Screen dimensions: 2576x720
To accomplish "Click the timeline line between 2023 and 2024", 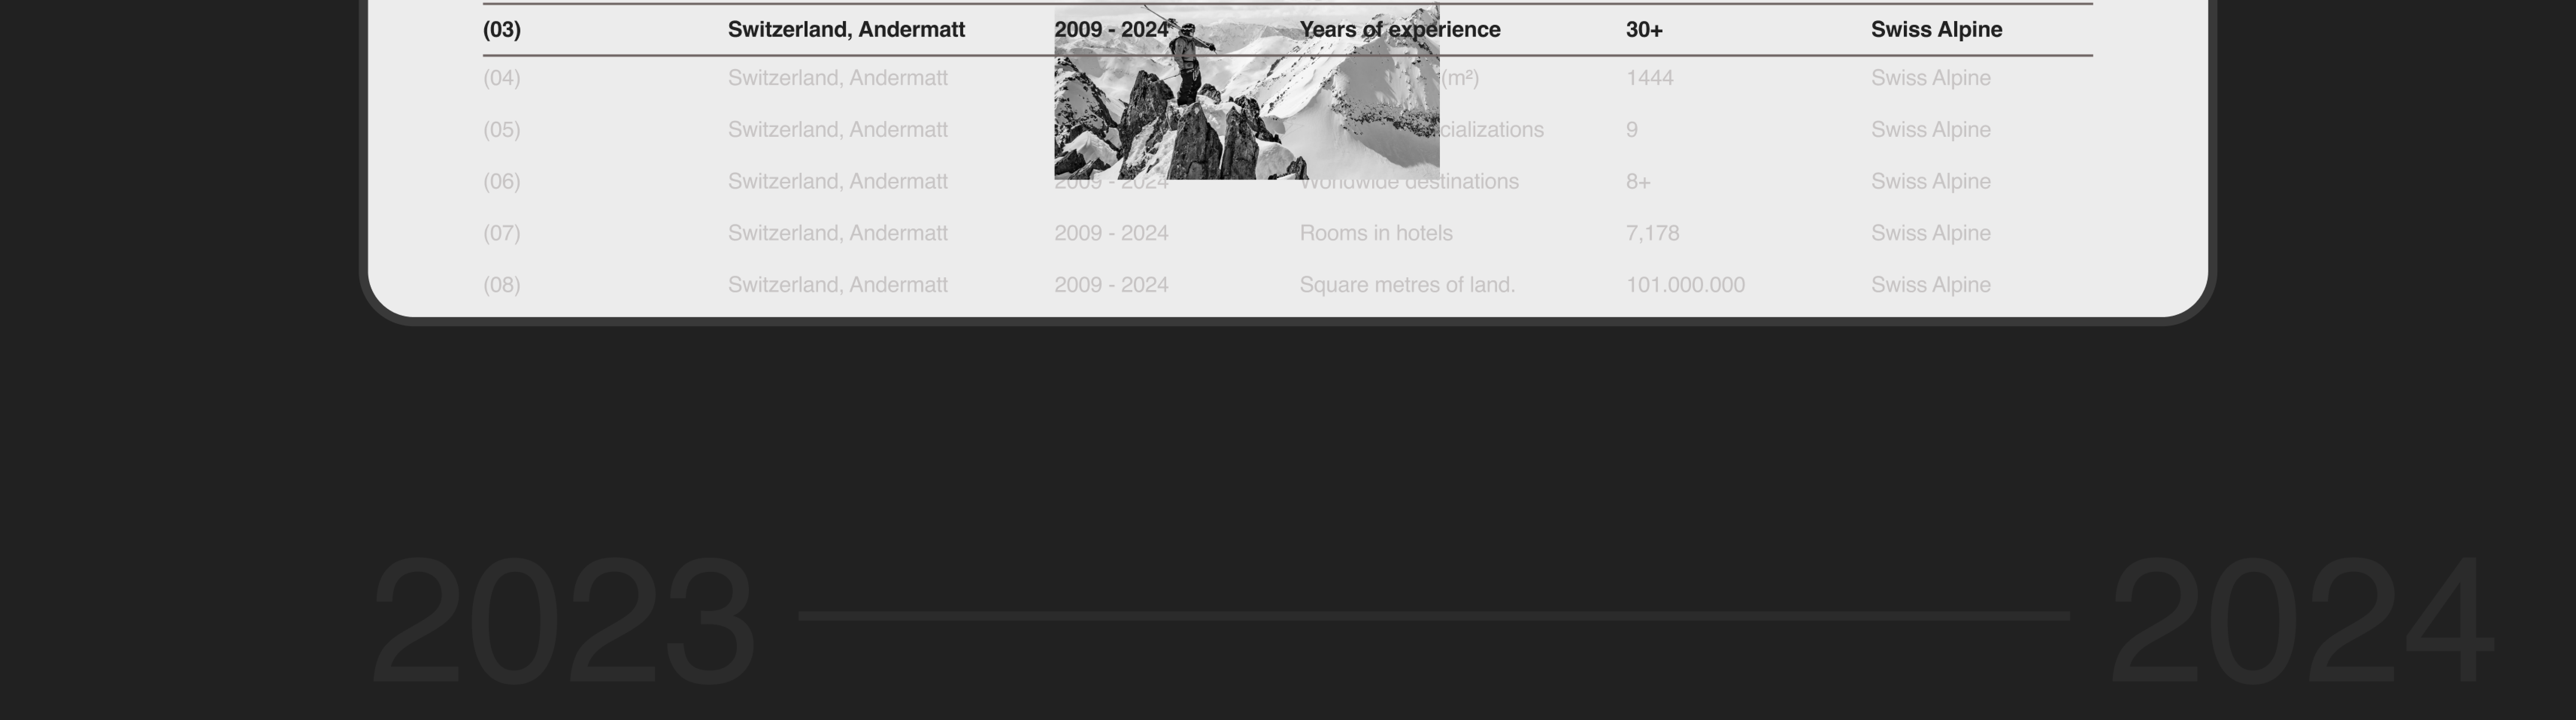I will coord(1433,616).
